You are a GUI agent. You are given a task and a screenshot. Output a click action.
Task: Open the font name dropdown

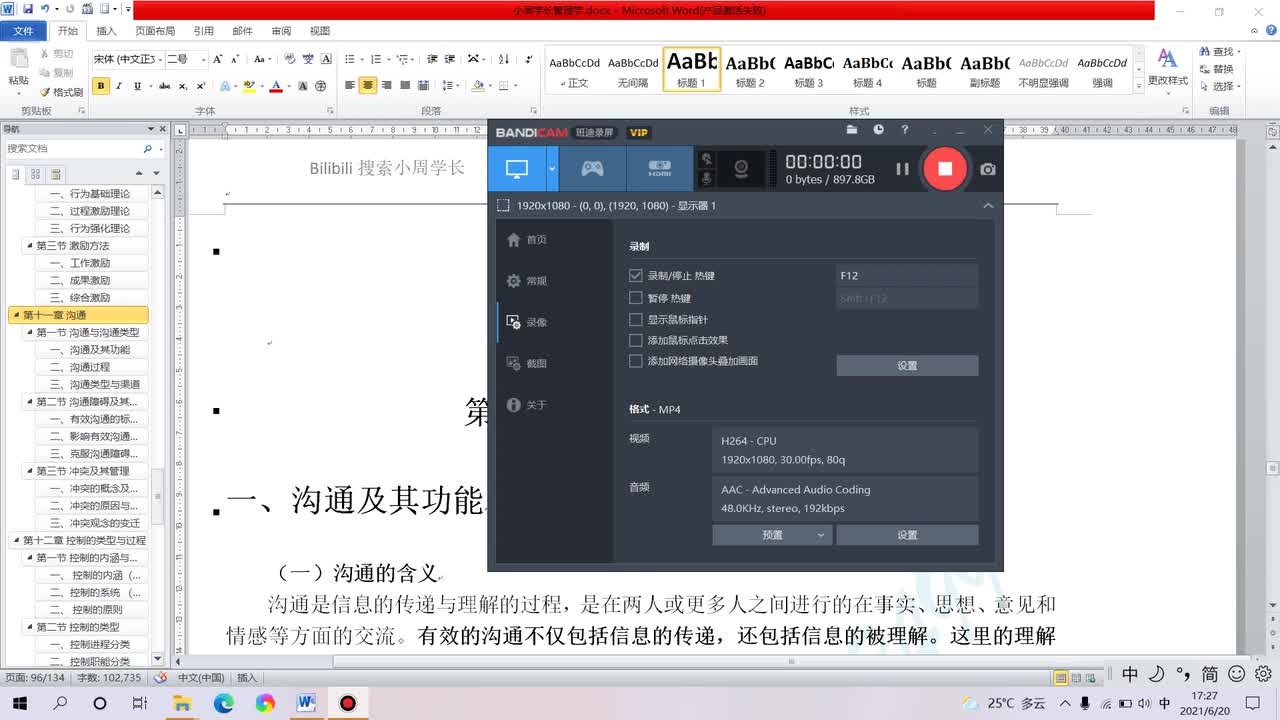click(158, 60)
